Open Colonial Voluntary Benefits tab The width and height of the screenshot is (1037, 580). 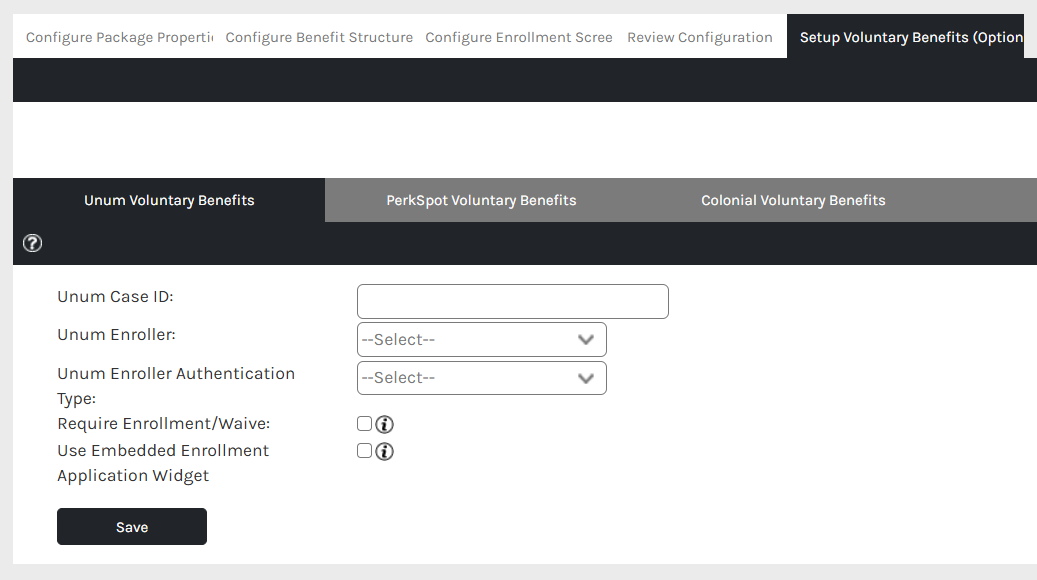coord(793,200)
